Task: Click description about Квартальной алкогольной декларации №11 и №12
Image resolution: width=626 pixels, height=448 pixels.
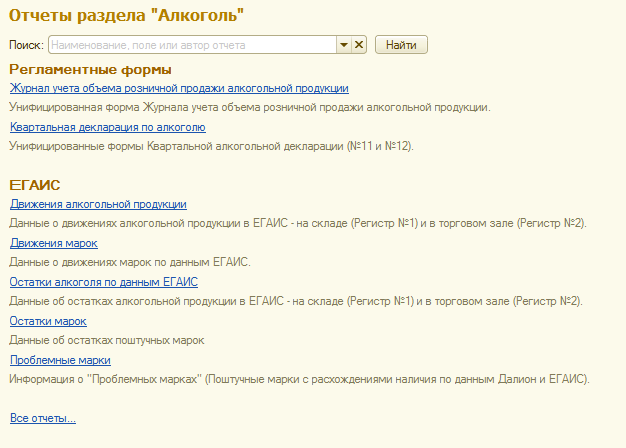Action: [211, 147]
